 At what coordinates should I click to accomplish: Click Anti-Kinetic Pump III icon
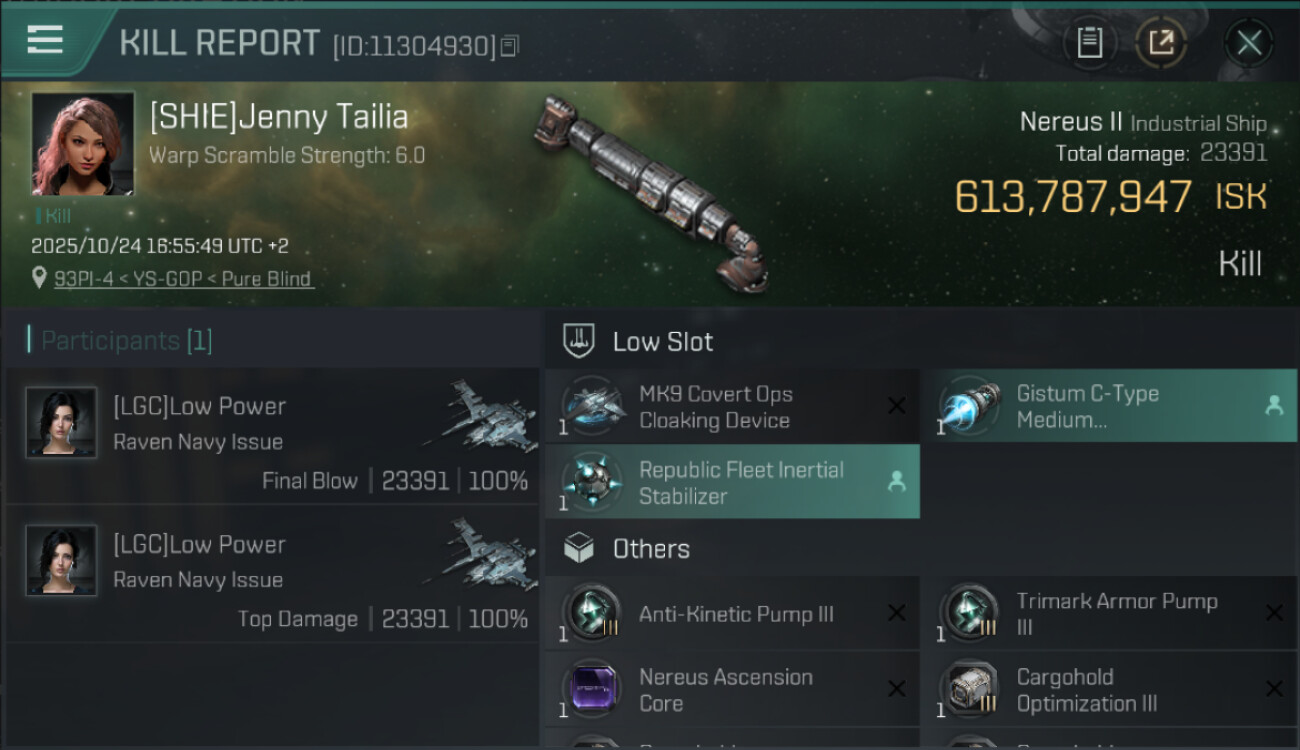594,614
